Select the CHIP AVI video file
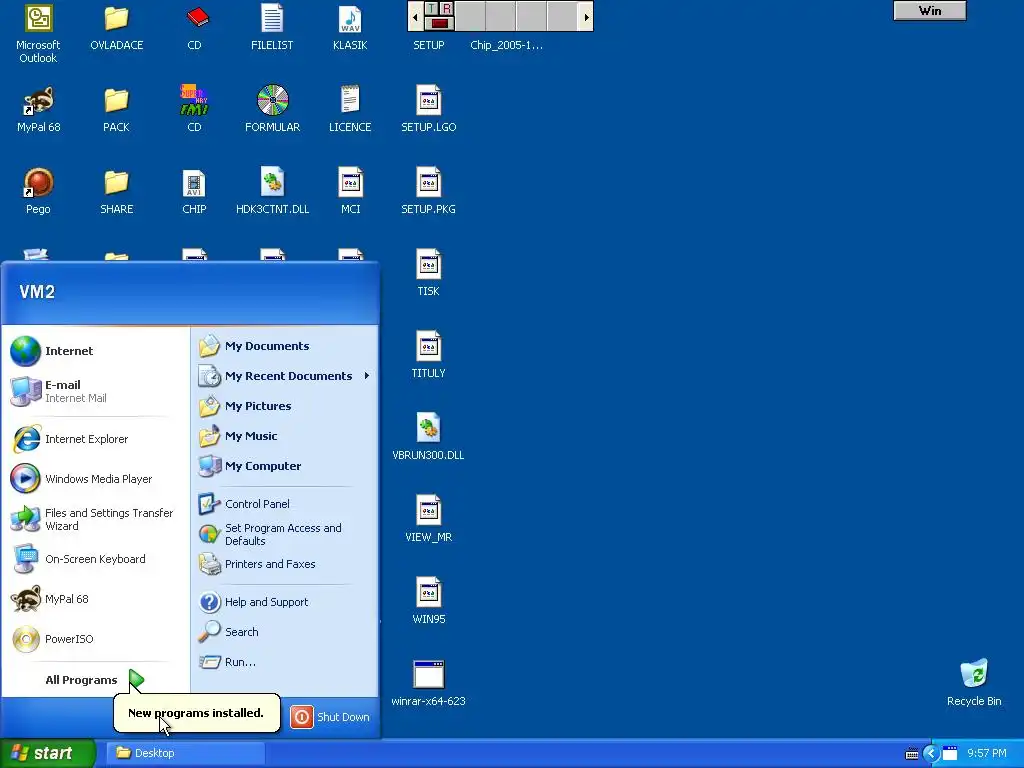 pos(195,192)
